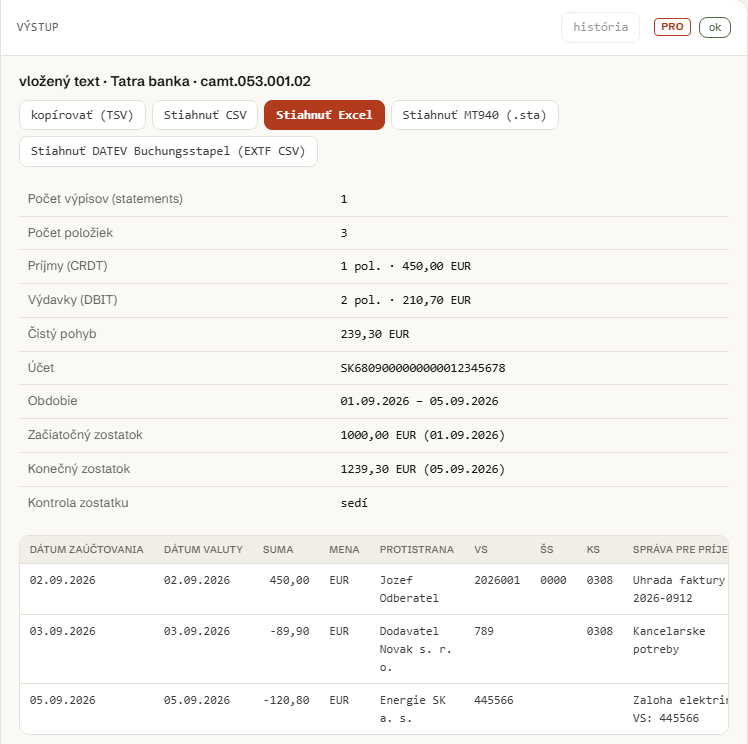The height and width of the screenshot is (744, 748).
Task: Select the amount 450,00
Action: pos(289,580)
